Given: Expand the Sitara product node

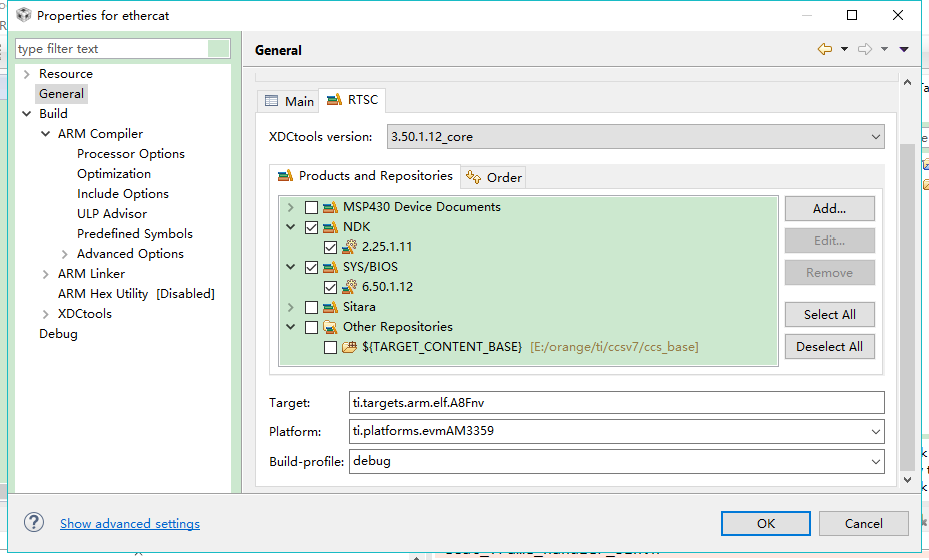Looking at the screenshot, I should pyautogui.click(x=290, y=307).
